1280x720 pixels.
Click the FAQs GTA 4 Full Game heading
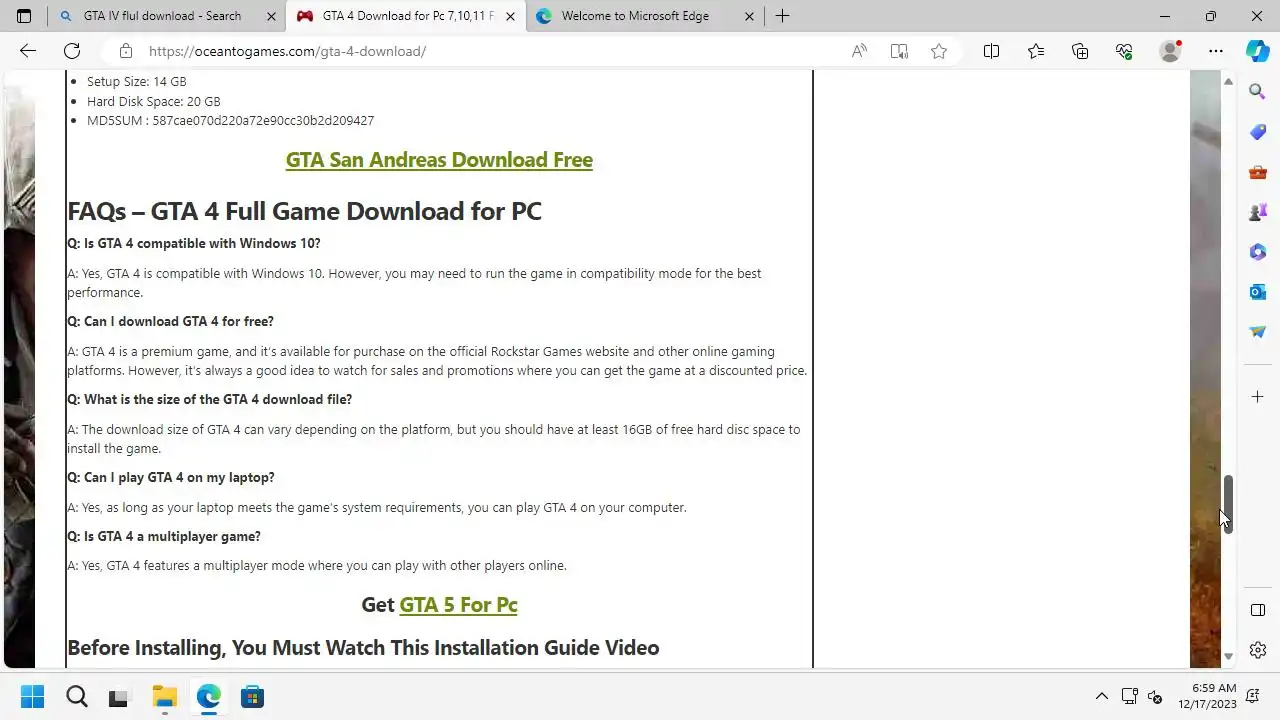(x=304, y=211)
